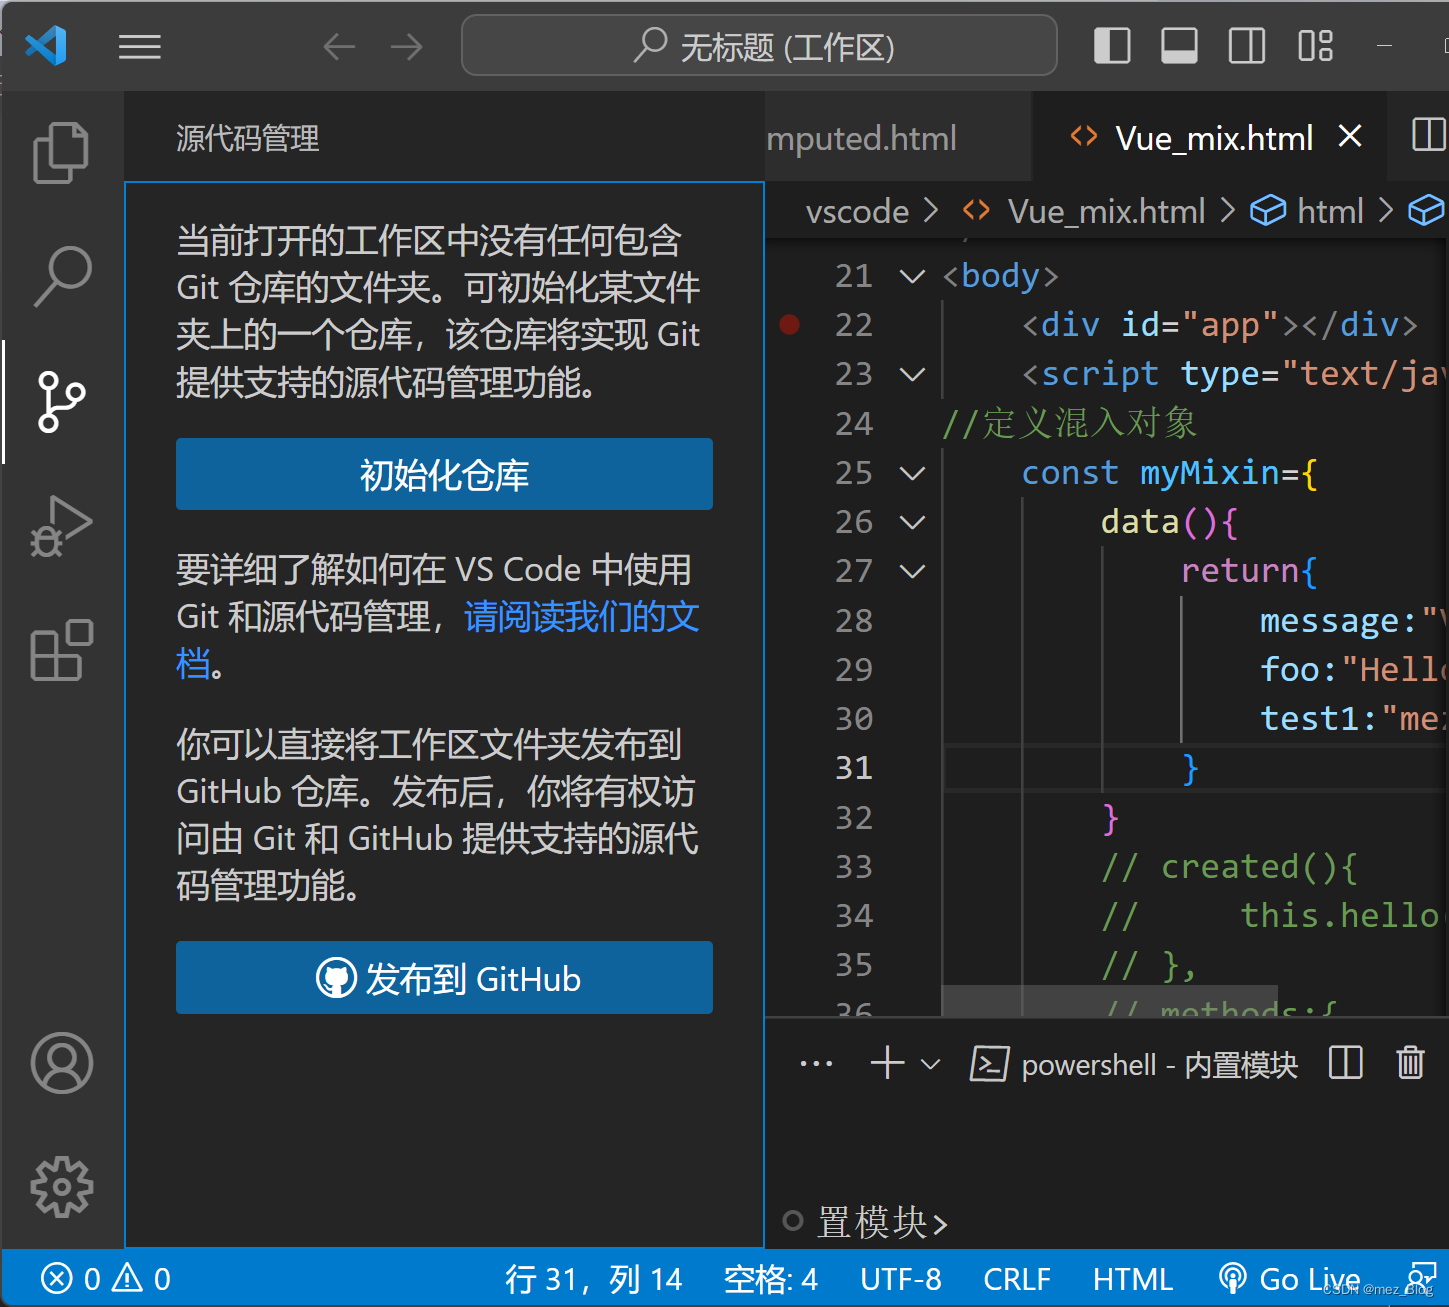Change end of line sequence CRLF
Image resolution: width=1449 pixels, height=1307 pixels.
[x=1017, y=1279]
